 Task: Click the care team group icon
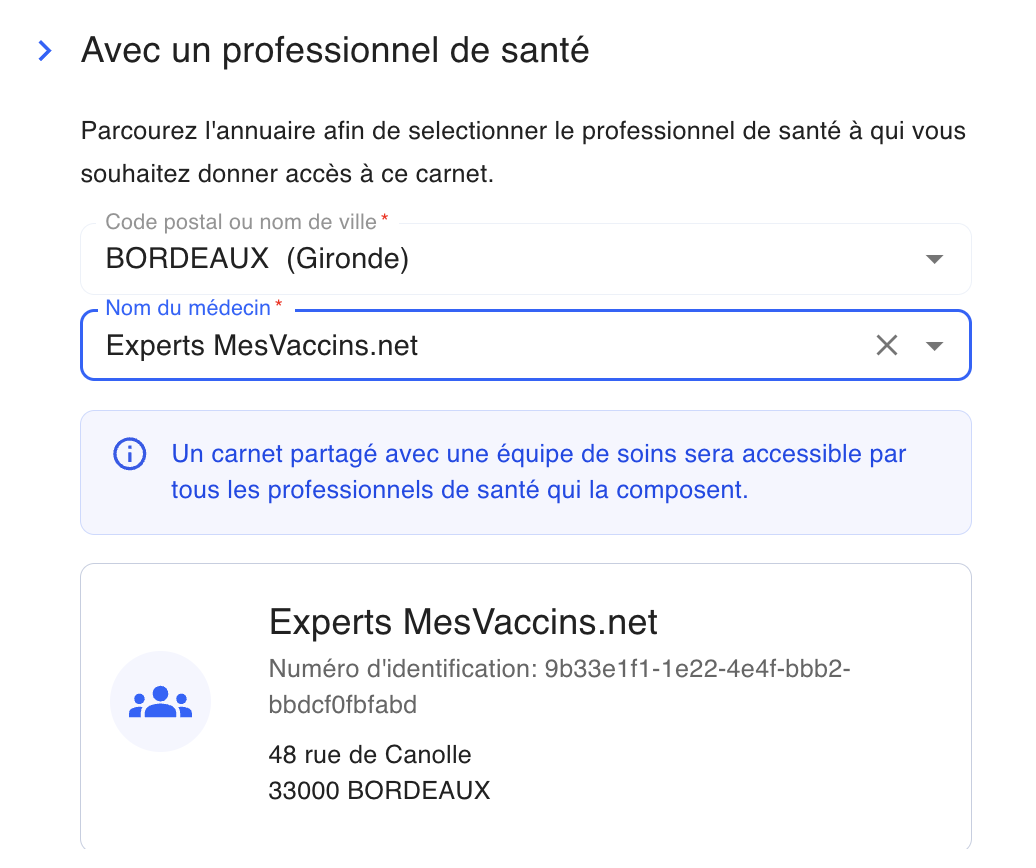pyautogui.click(x=161, y=702)
